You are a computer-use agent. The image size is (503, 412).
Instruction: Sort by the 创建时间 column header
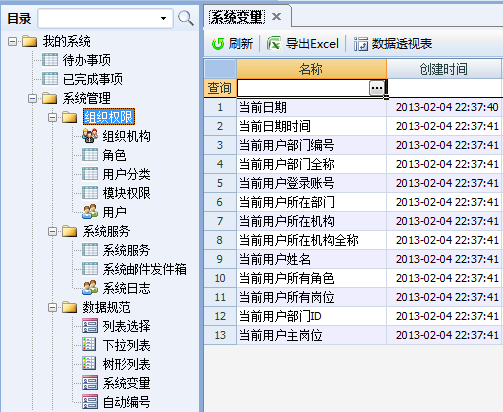click(444, 69)
